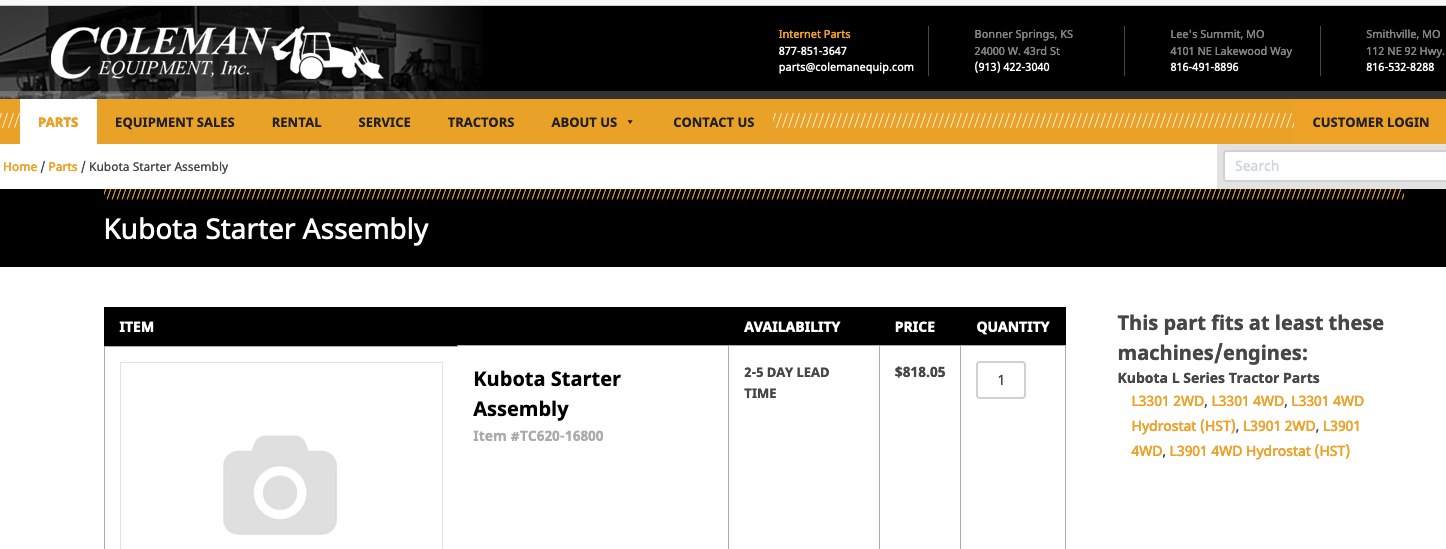Click the AVAILABILITY column header
Viewport: 1446px width, 549px height.
click(792, 327)
